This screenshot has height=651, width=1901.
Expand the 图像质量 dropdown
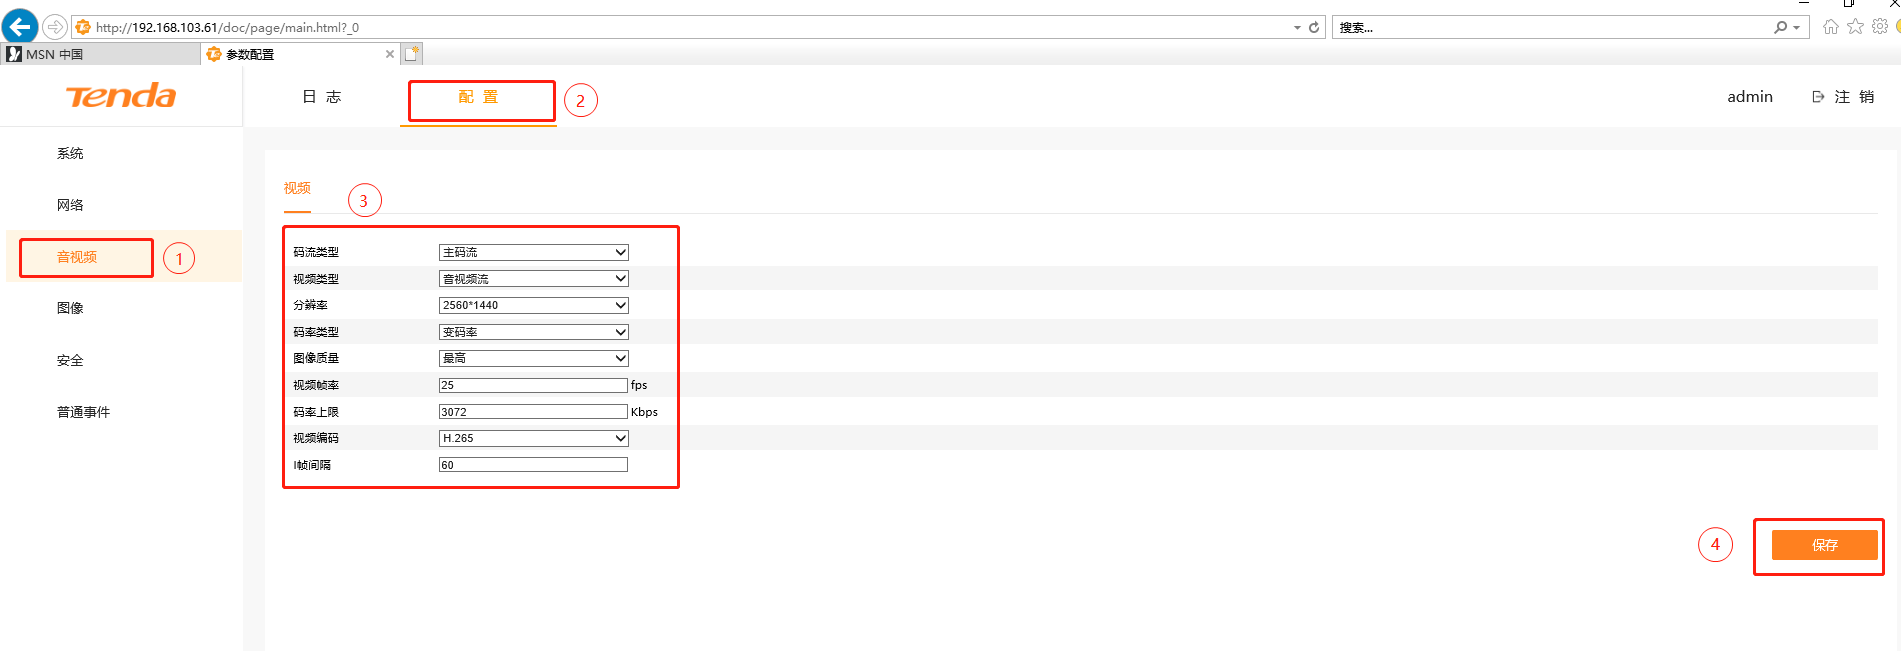coord(533,358)
